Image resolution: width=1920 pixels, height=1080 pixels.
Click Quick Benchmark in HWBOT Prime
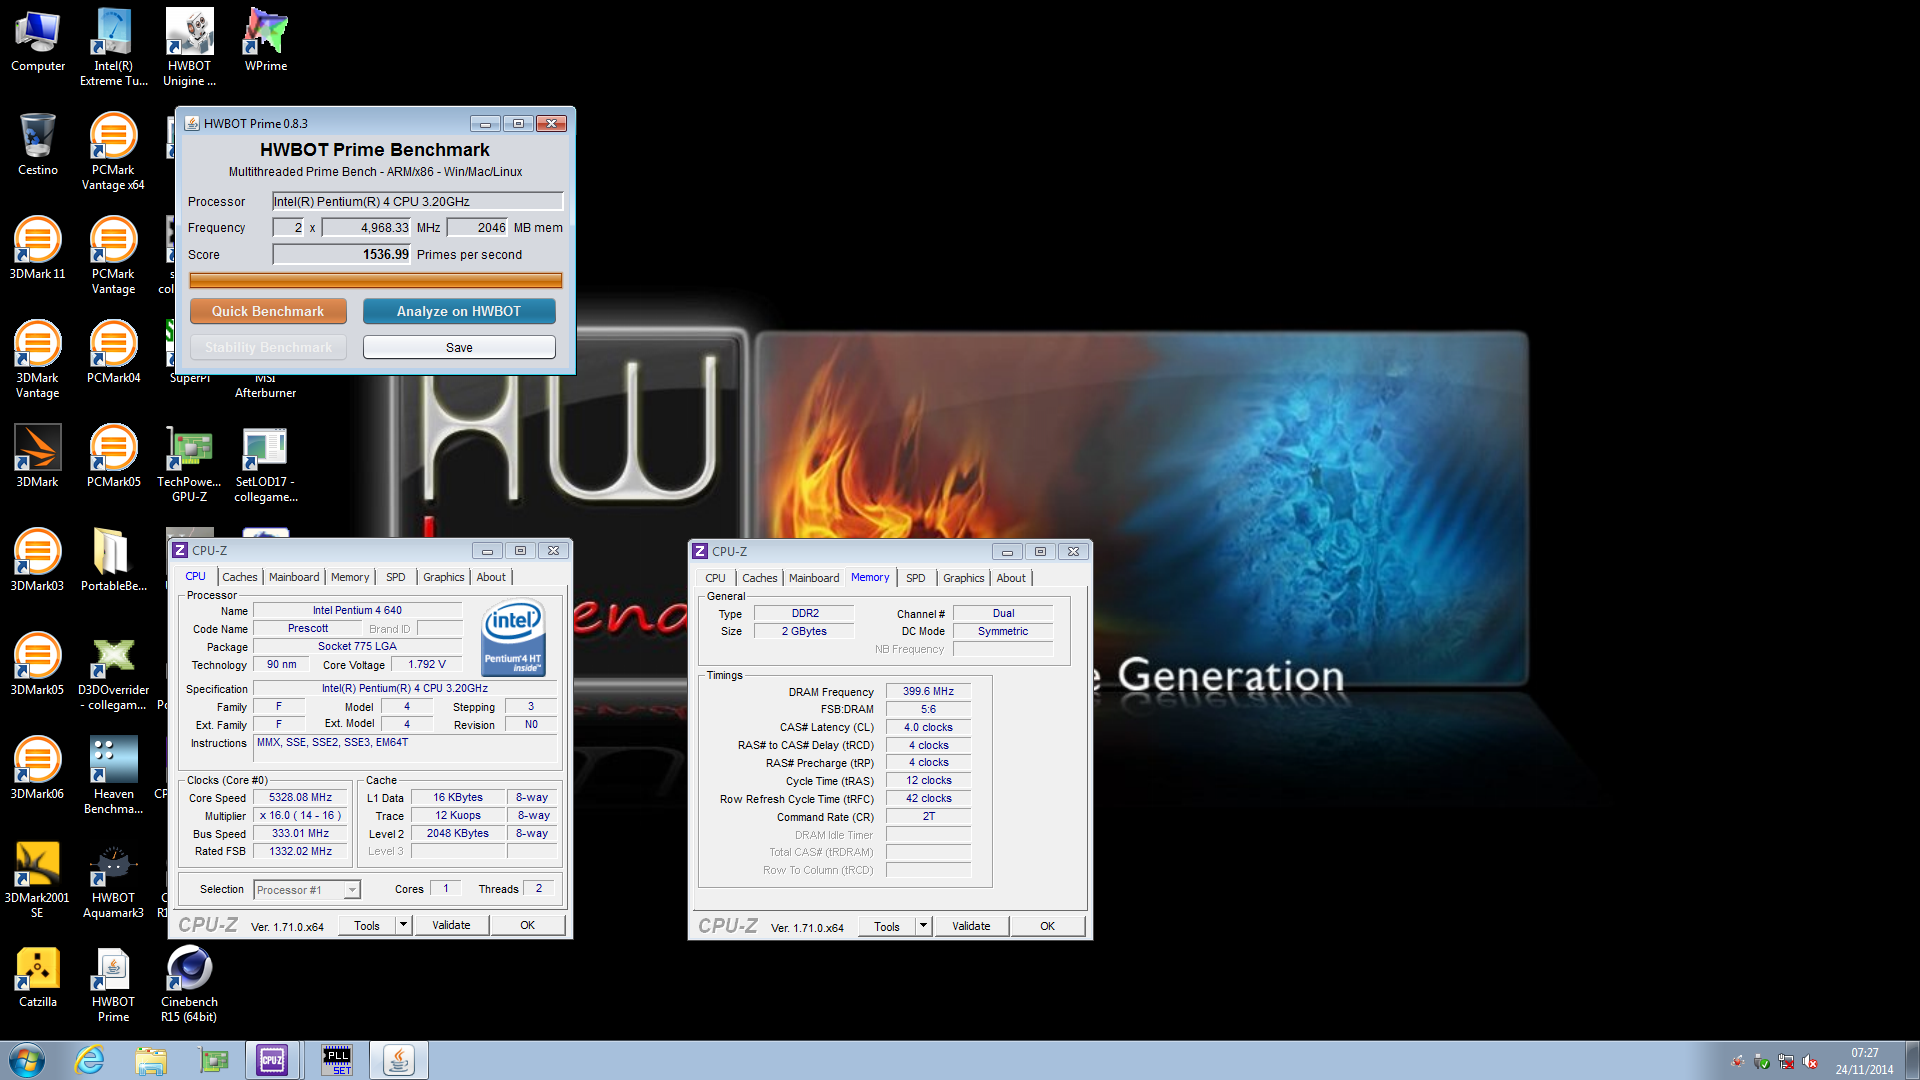268,311
